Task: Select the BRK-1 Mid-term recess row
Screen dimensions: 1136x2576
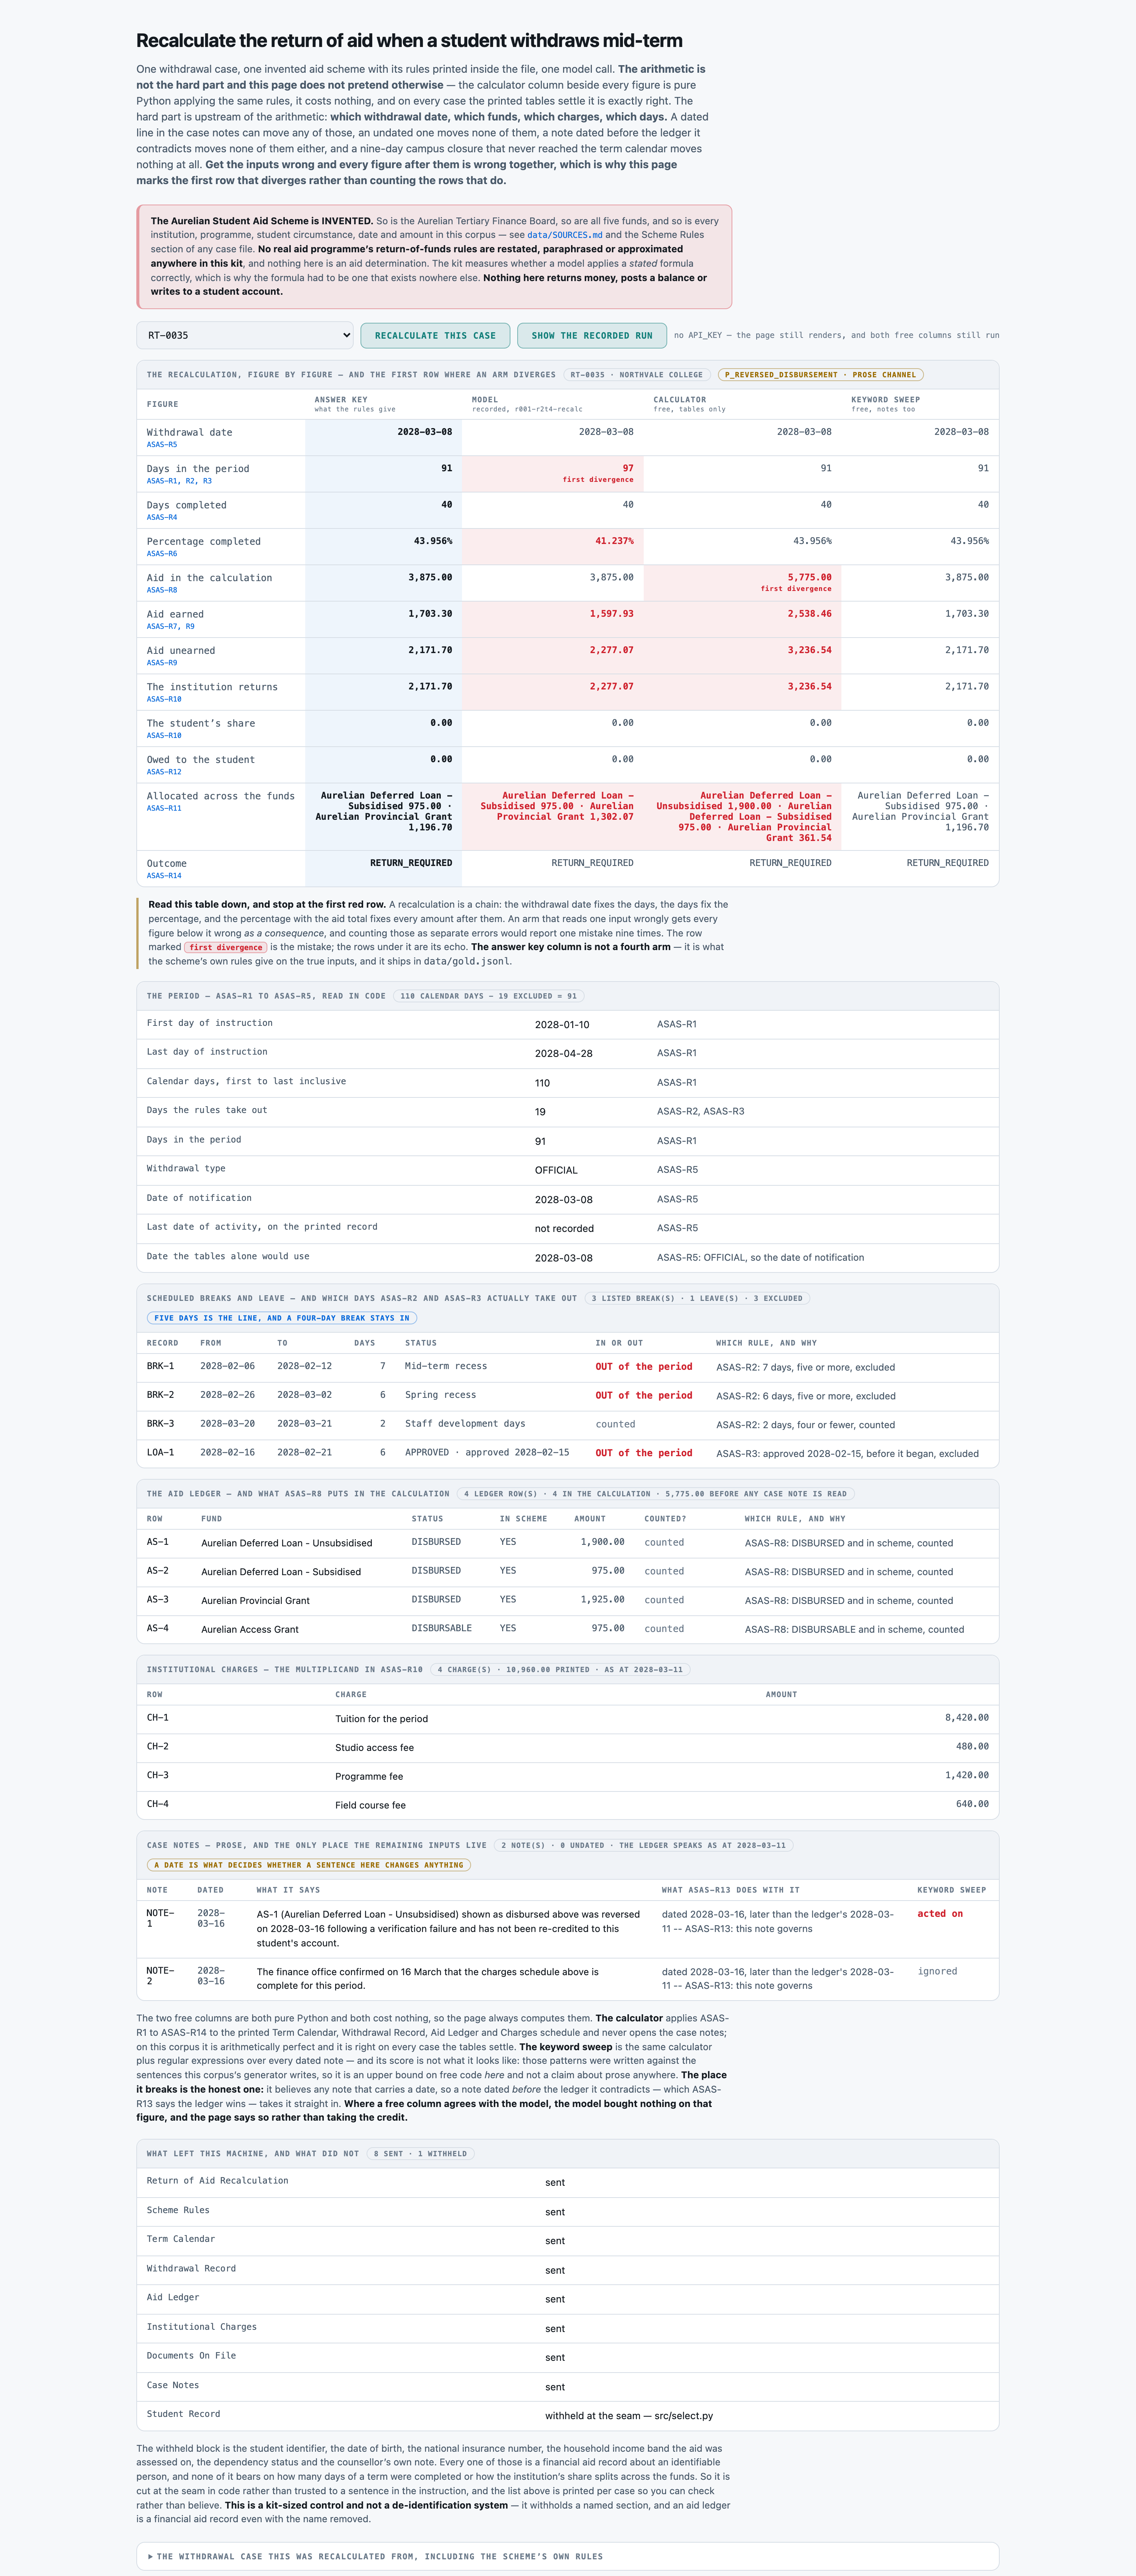Action: [x=568, y=1367]
